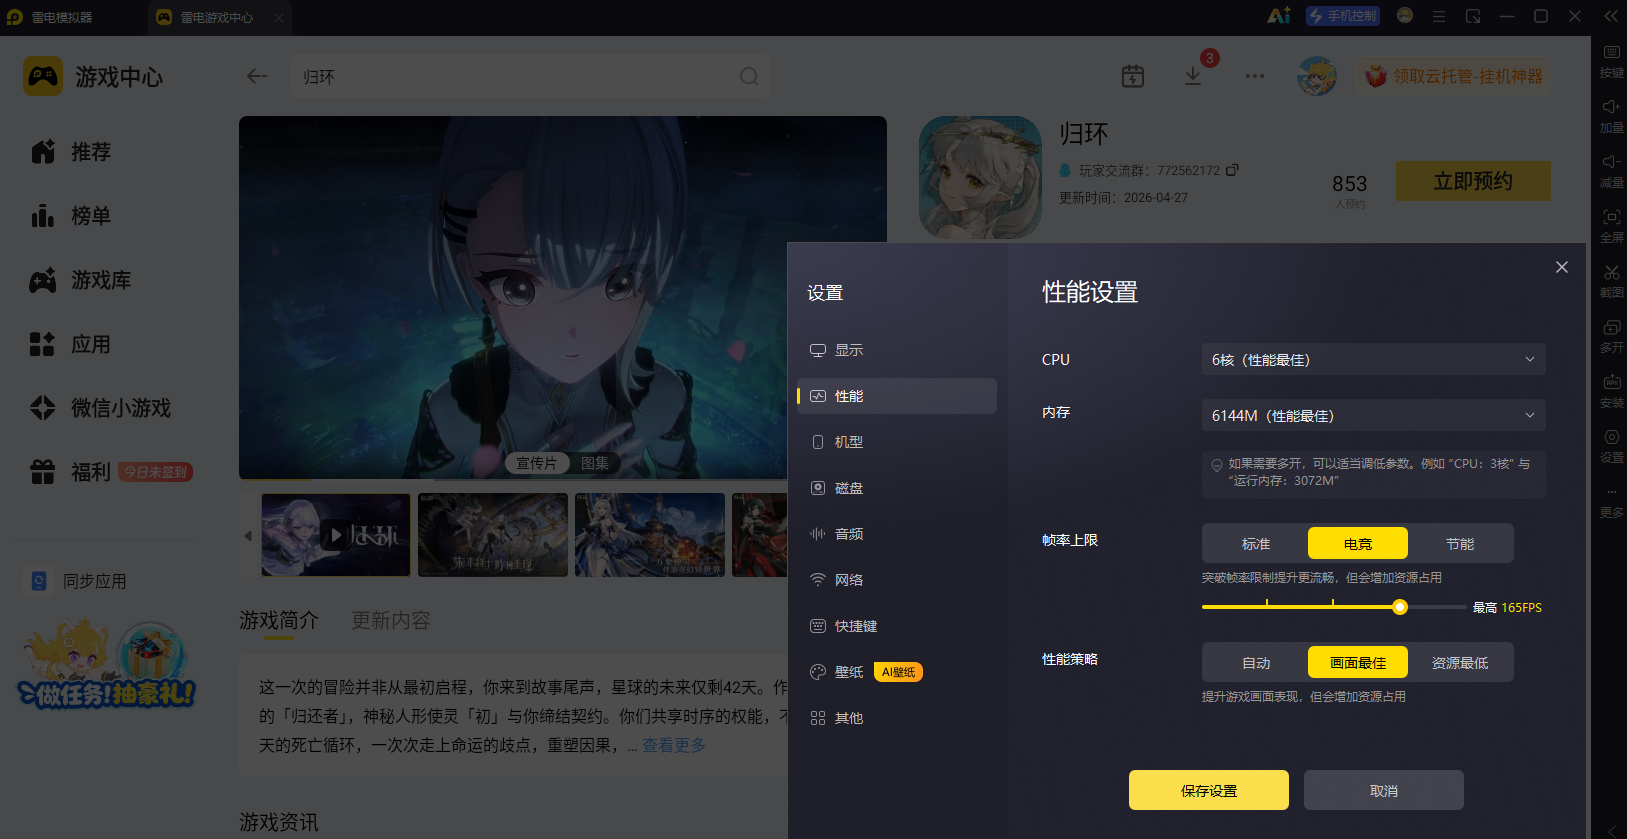Toggle 全屏 fullscreen from the right sidebar

(x=1612, y=226)
